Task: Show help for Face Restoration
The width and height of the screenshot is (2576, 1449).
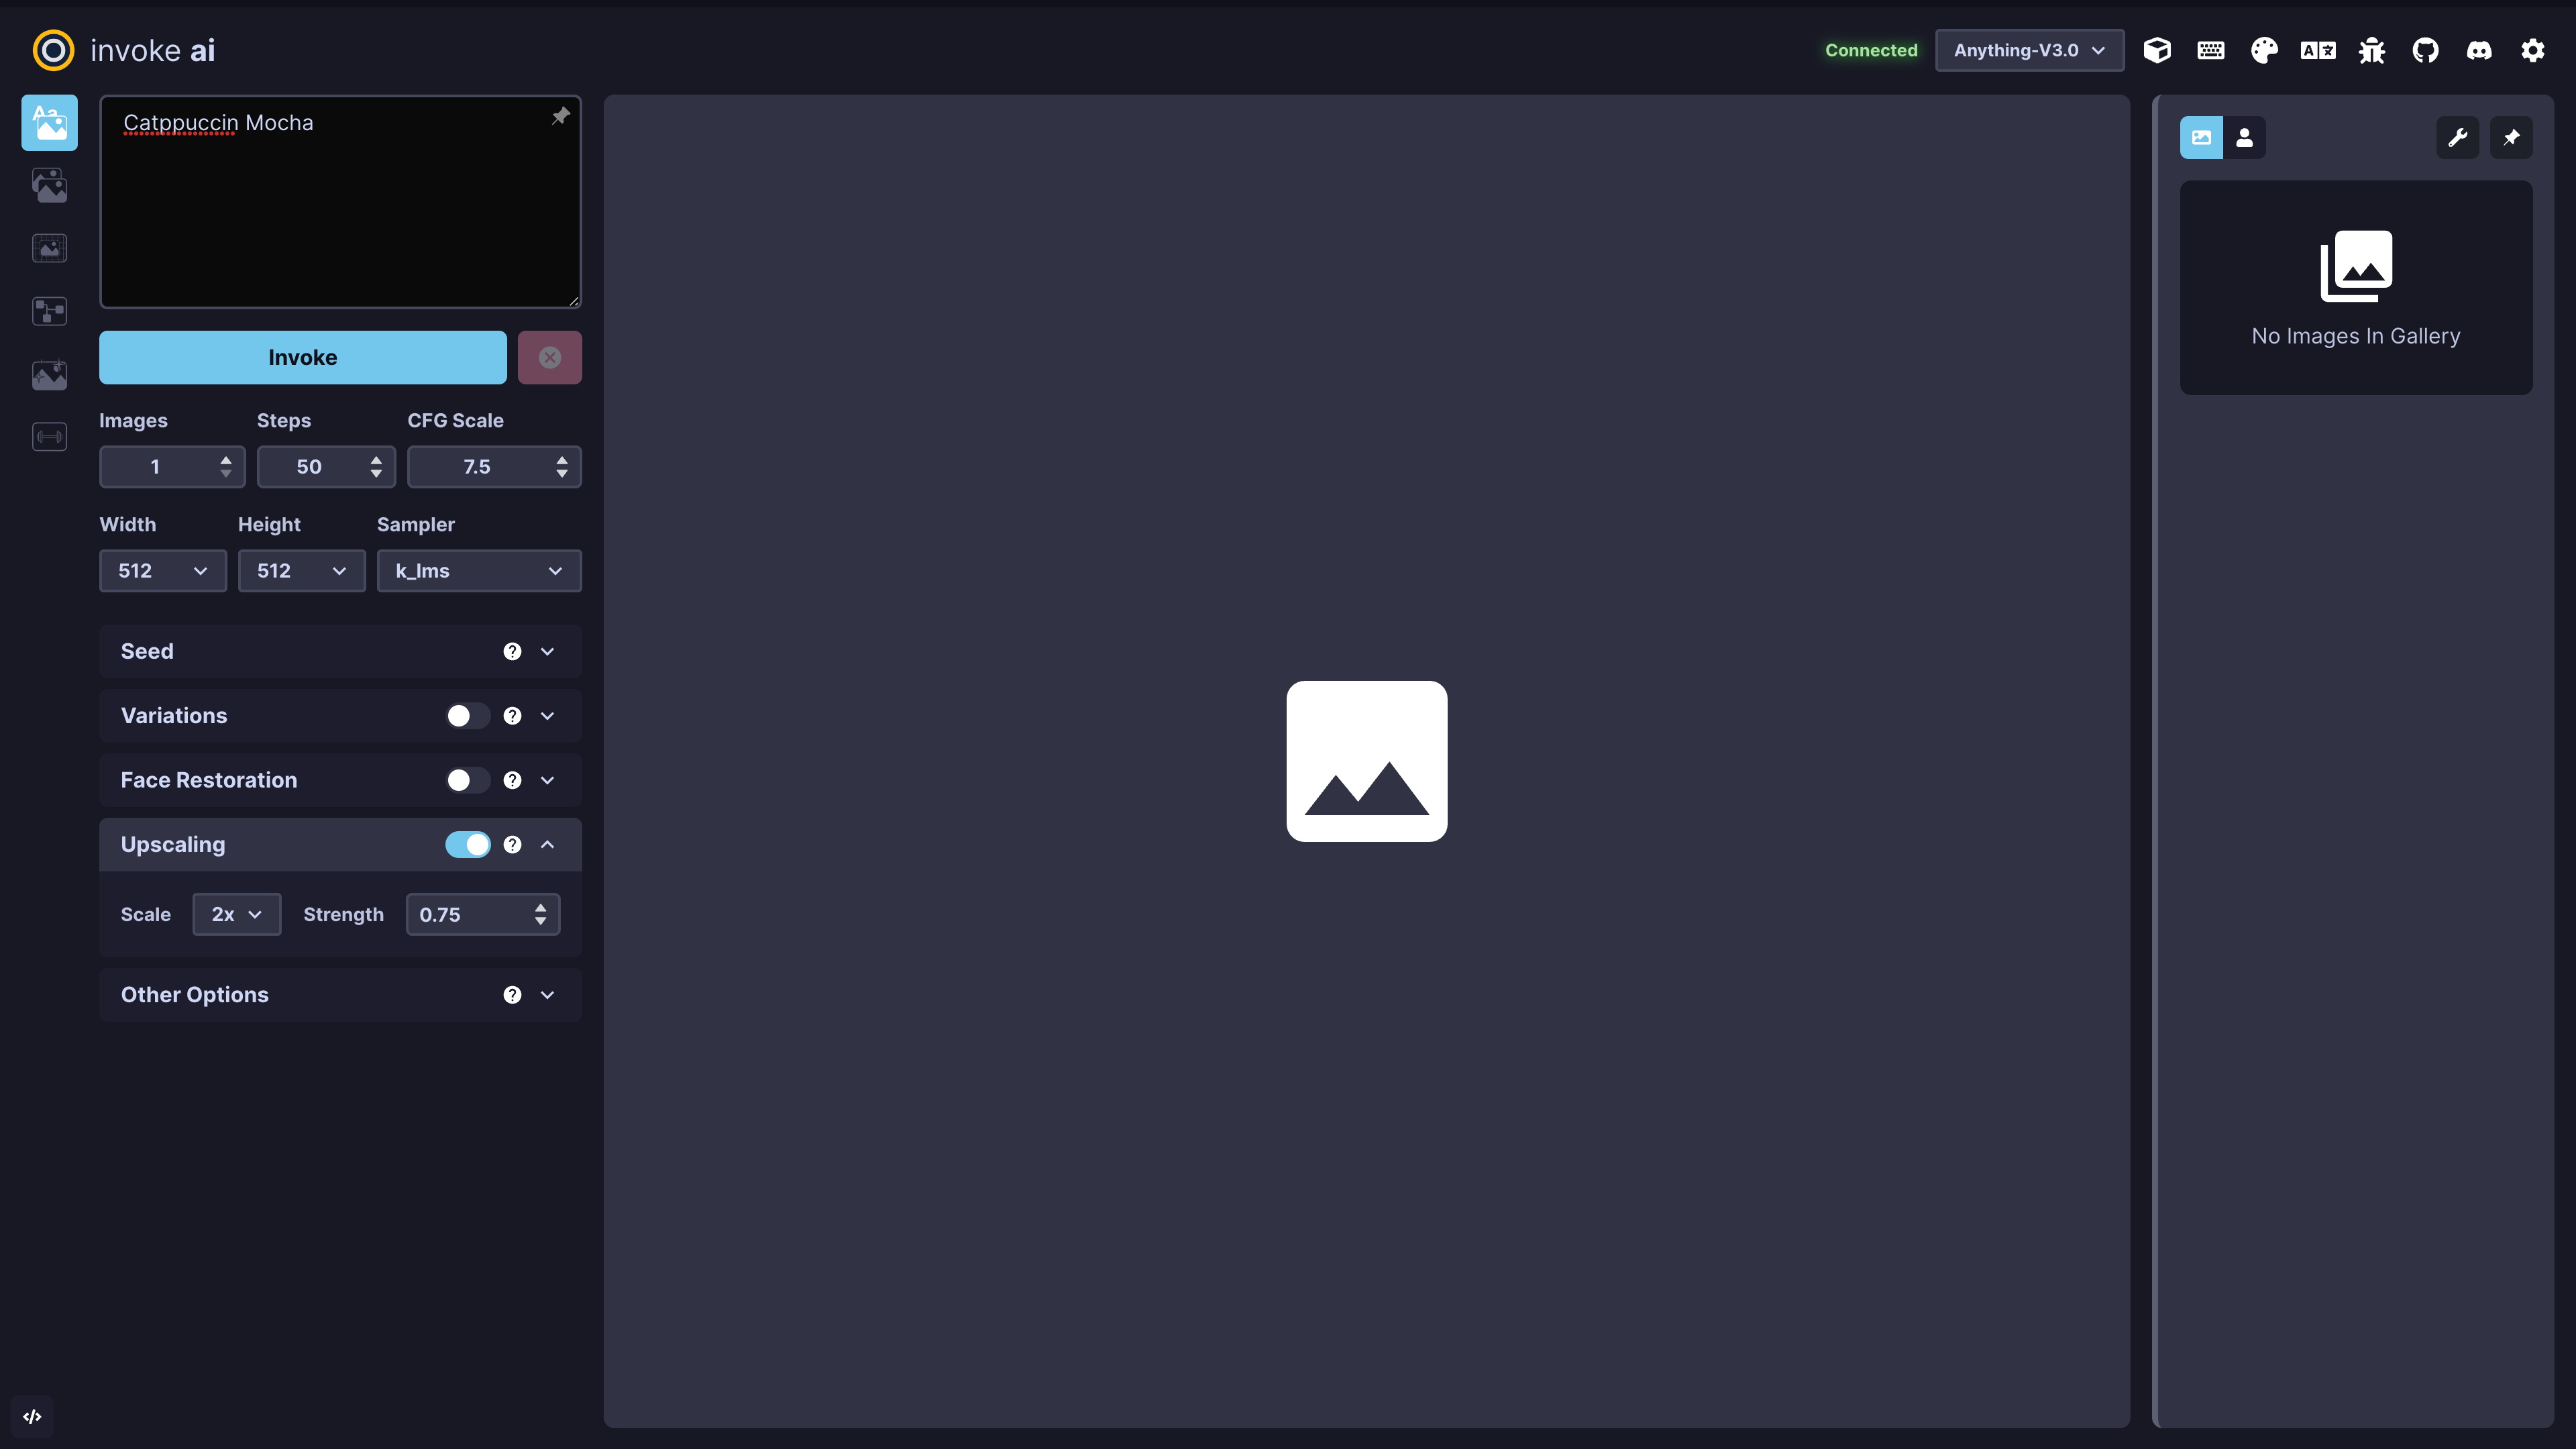Action: tap(512, 780)
